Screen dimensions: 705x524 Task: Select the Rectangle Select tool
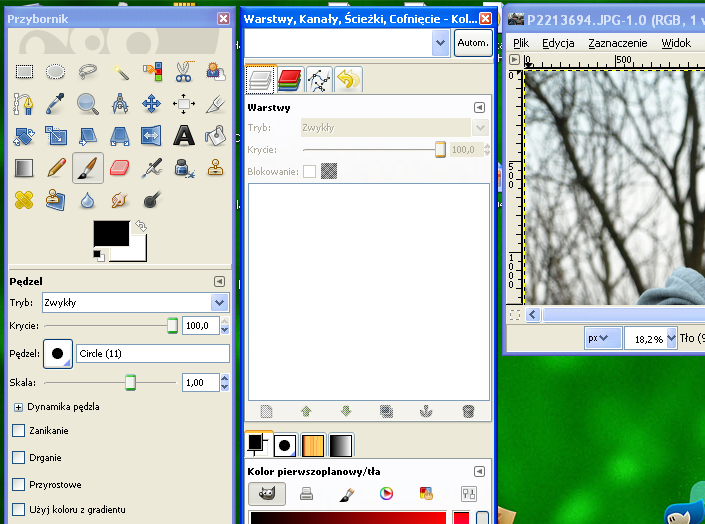24,71
